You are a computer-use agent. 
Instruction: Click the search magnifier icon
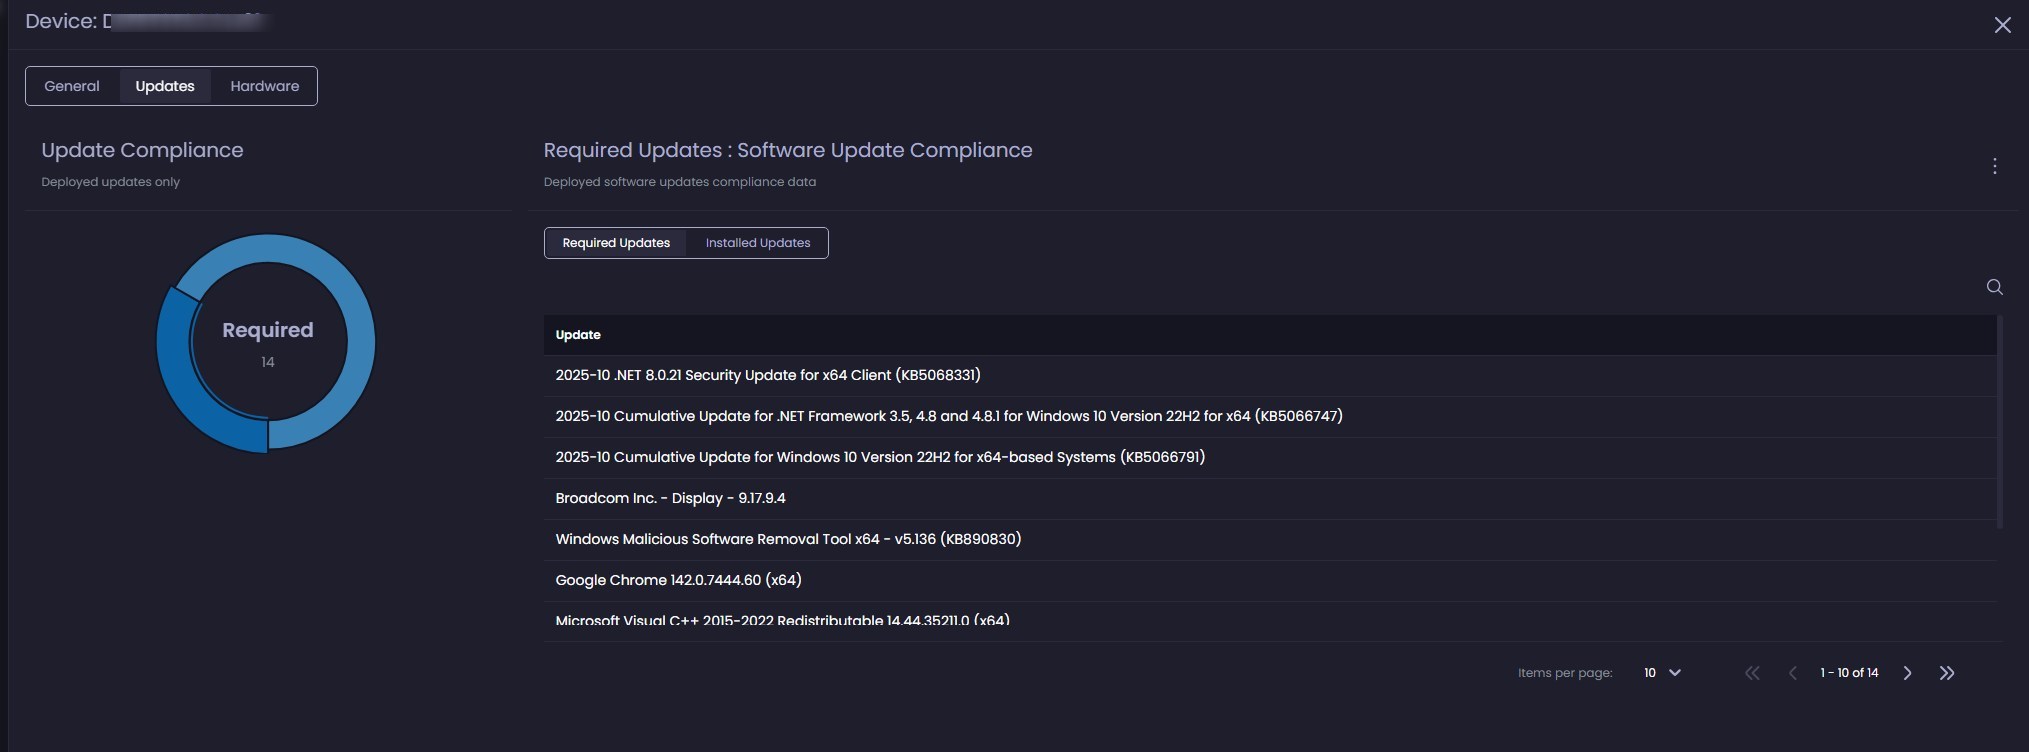pos(1994,287)
